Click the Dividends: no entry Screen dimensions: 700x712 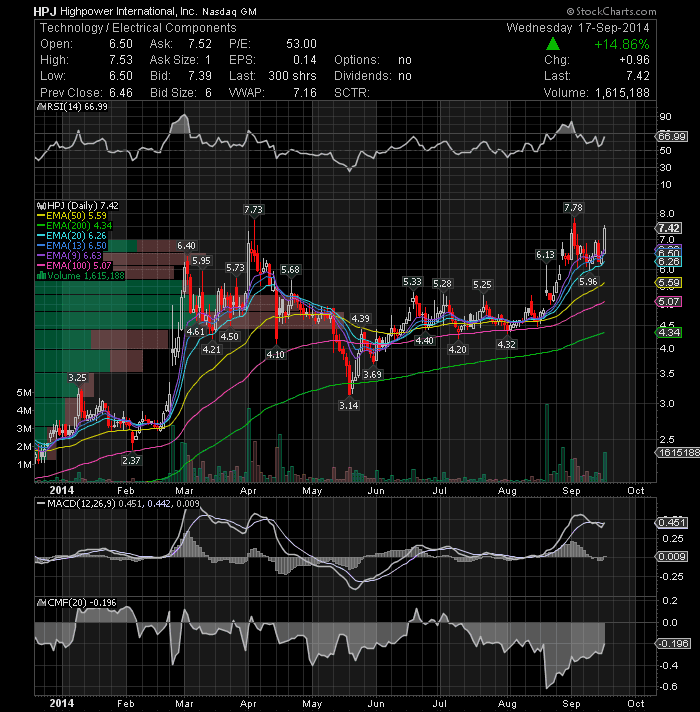(x=373, y=76)
